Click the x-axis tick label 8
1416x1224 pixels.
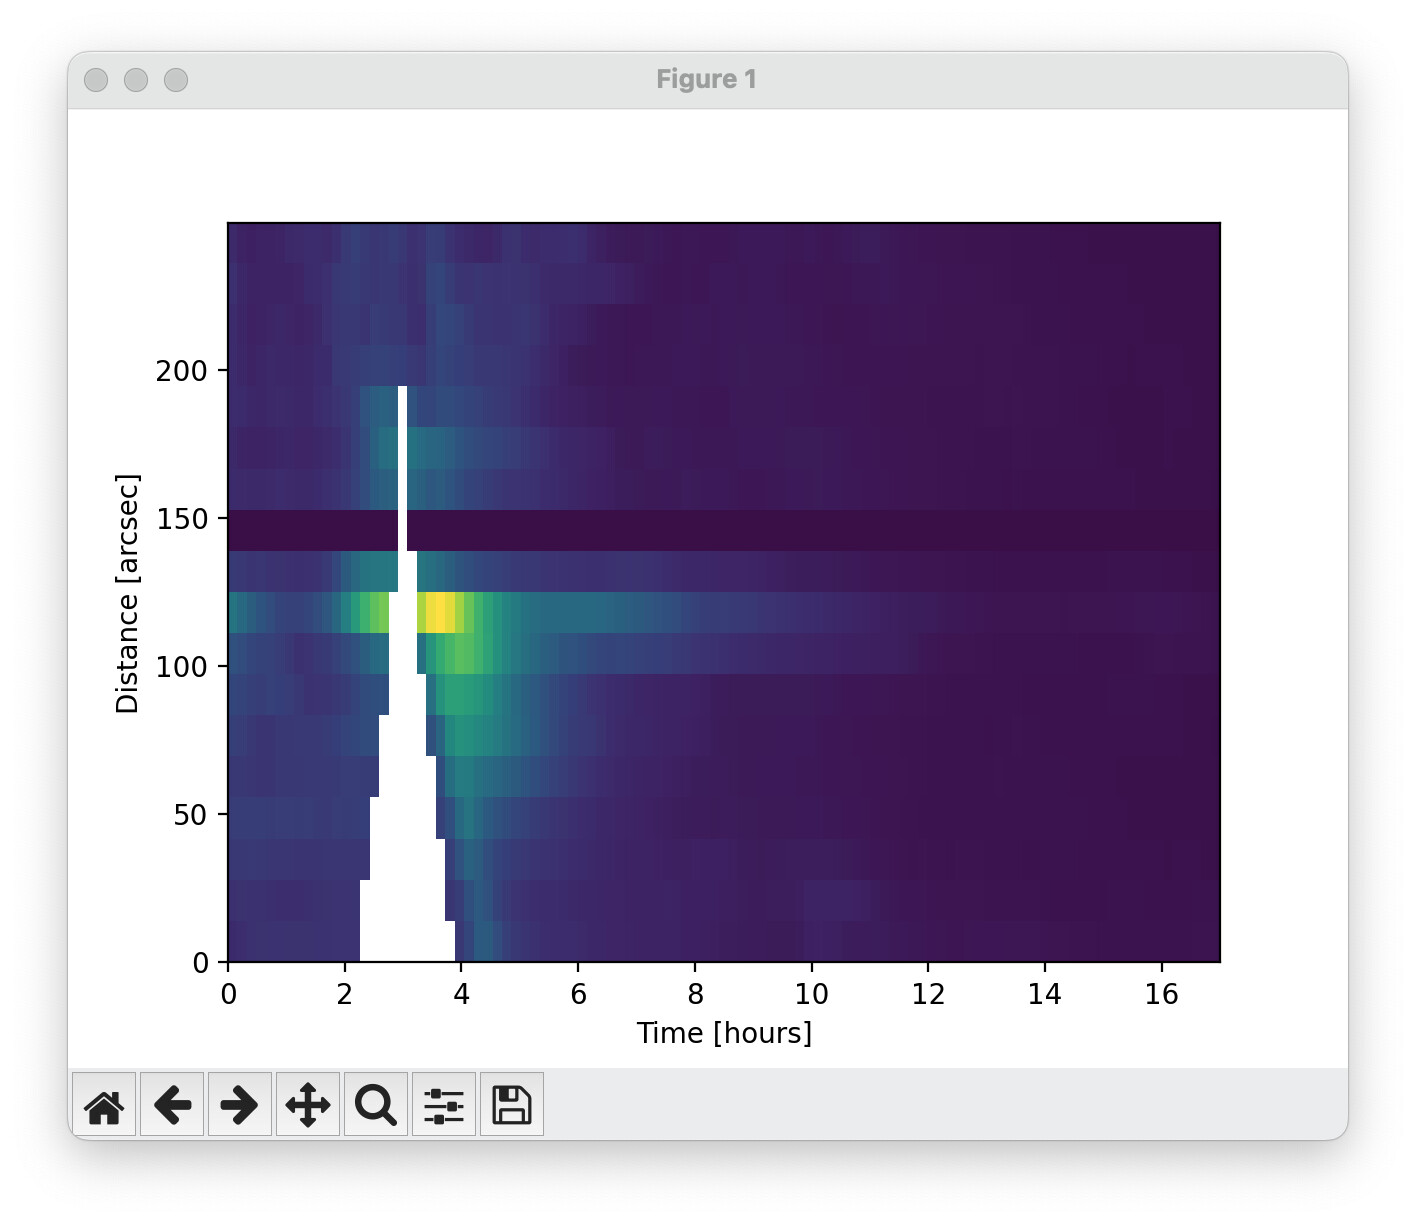pos(695,994)
